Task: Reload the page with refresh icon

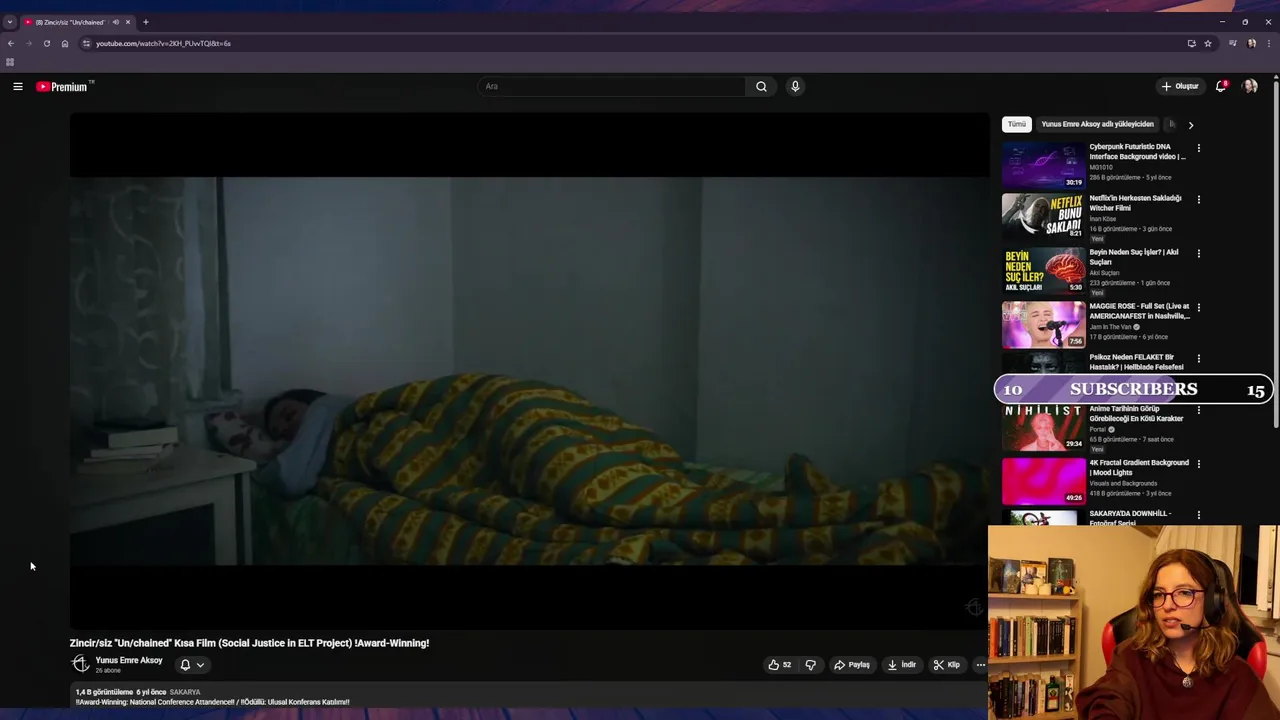Action: pos(46,44)
